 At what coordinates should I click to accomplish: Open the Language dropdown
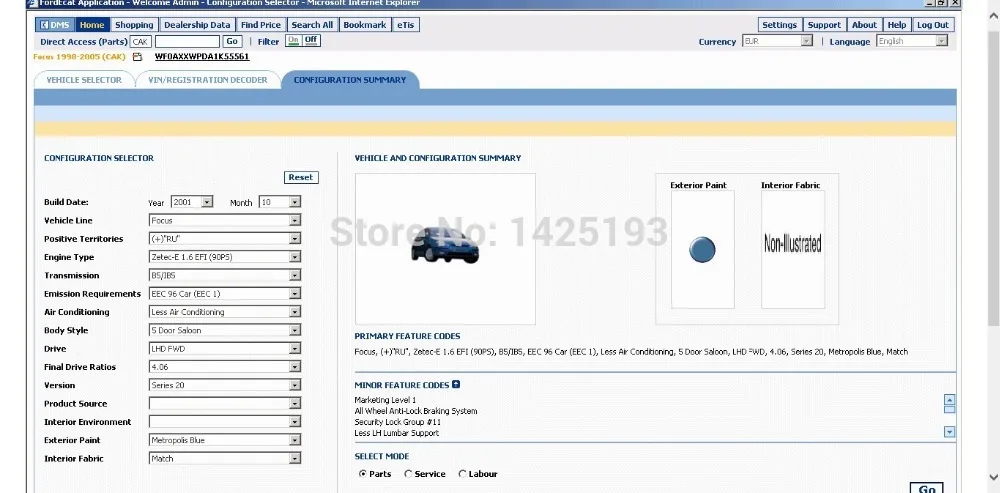coord(912,41)
